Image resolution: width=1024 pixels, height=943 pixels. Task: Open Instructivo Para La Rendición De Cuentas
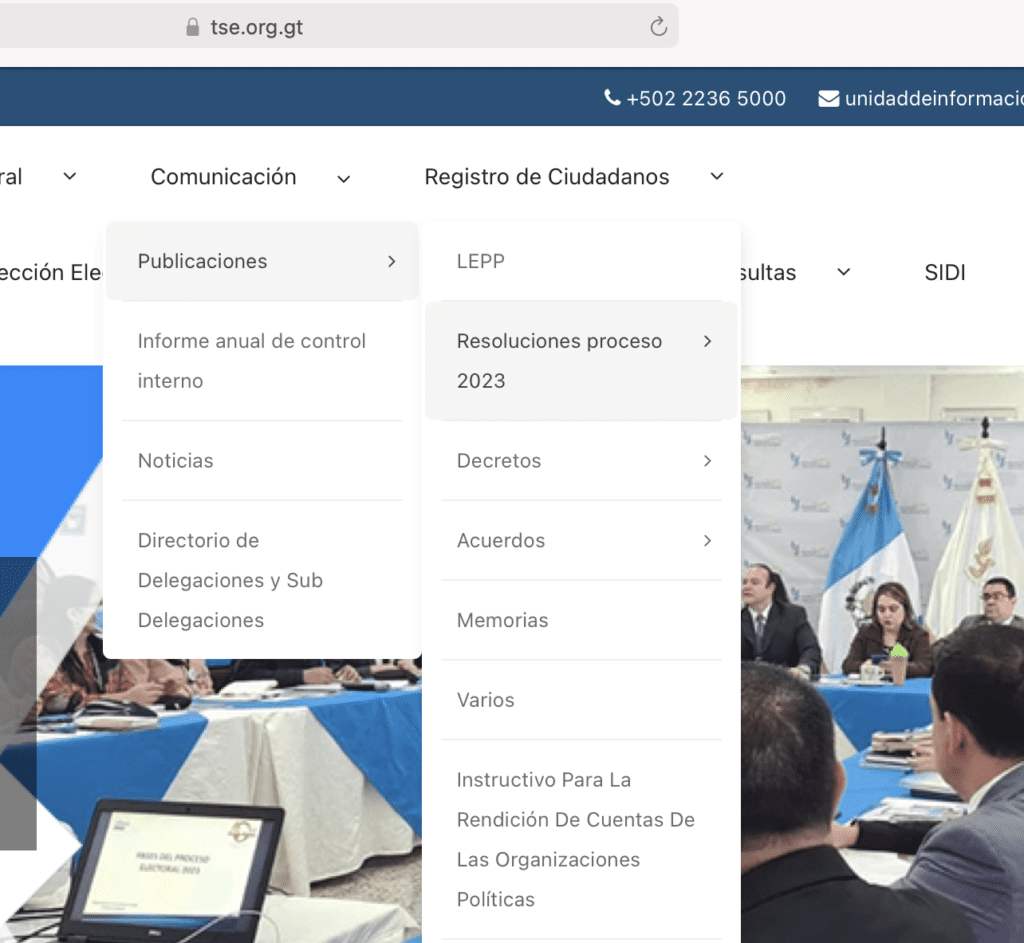point(575,839)
